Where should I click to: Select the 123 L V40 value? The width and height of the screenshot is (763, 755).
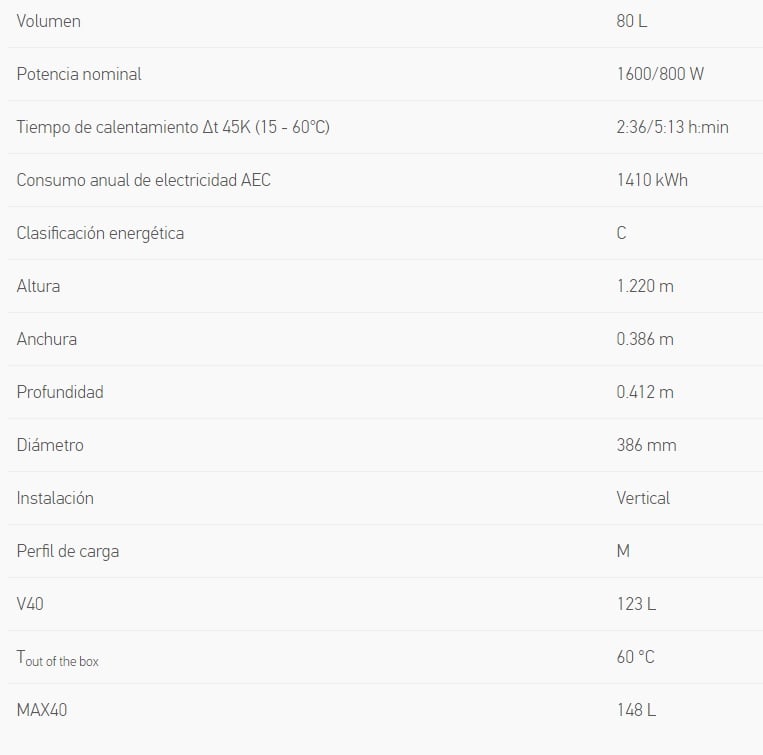pyautogui.click(x=636, y=605)
